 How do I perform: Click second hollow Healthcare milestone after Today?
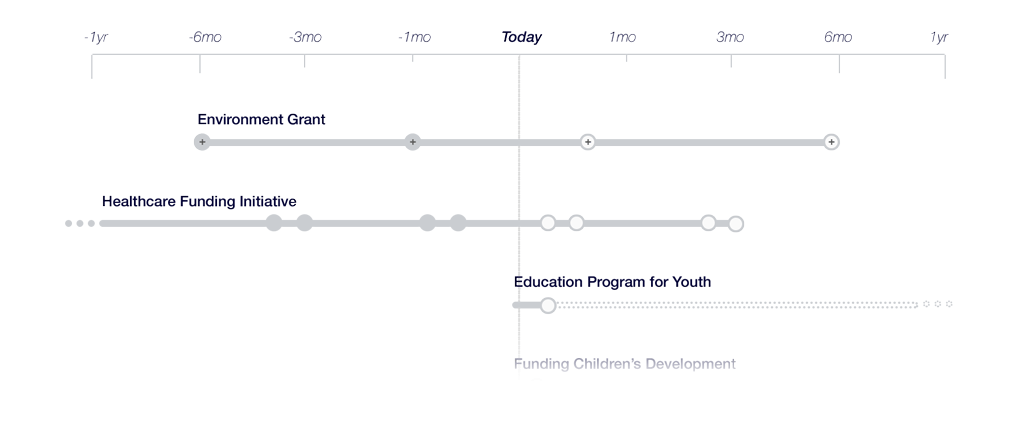(576, 223)
